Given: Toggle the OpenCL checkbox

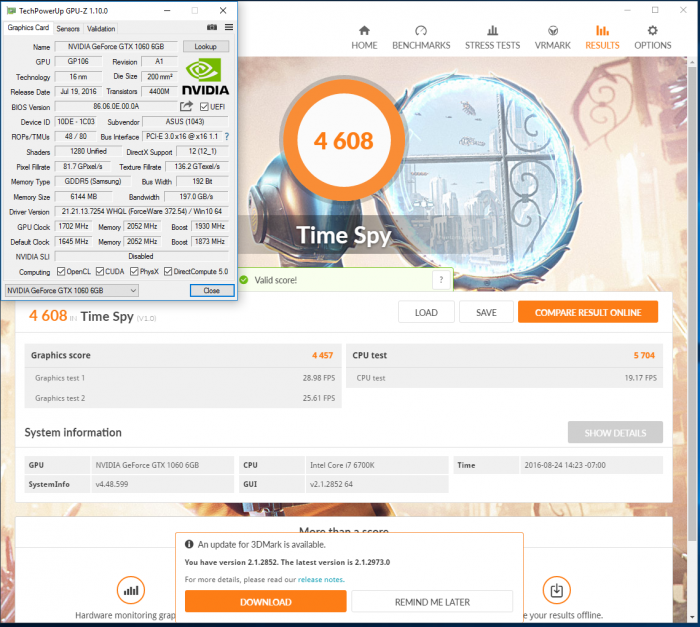Looking at the screenshot, I should (61, 272).
